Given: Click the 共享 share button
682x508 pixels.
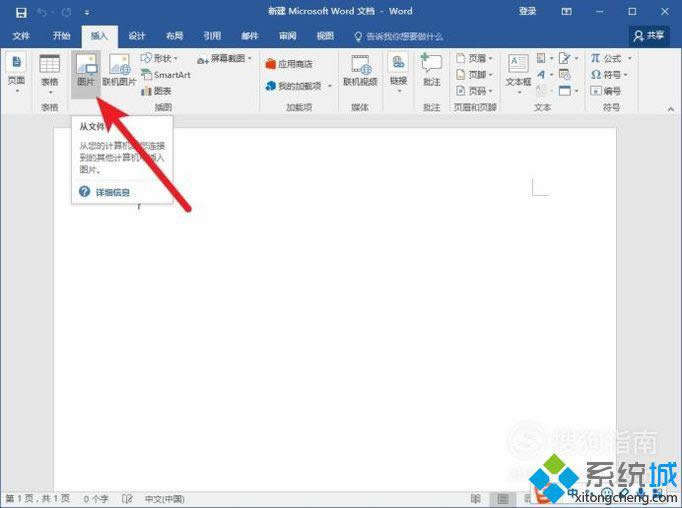Looking at the screenshot, I should pos(649,36).
